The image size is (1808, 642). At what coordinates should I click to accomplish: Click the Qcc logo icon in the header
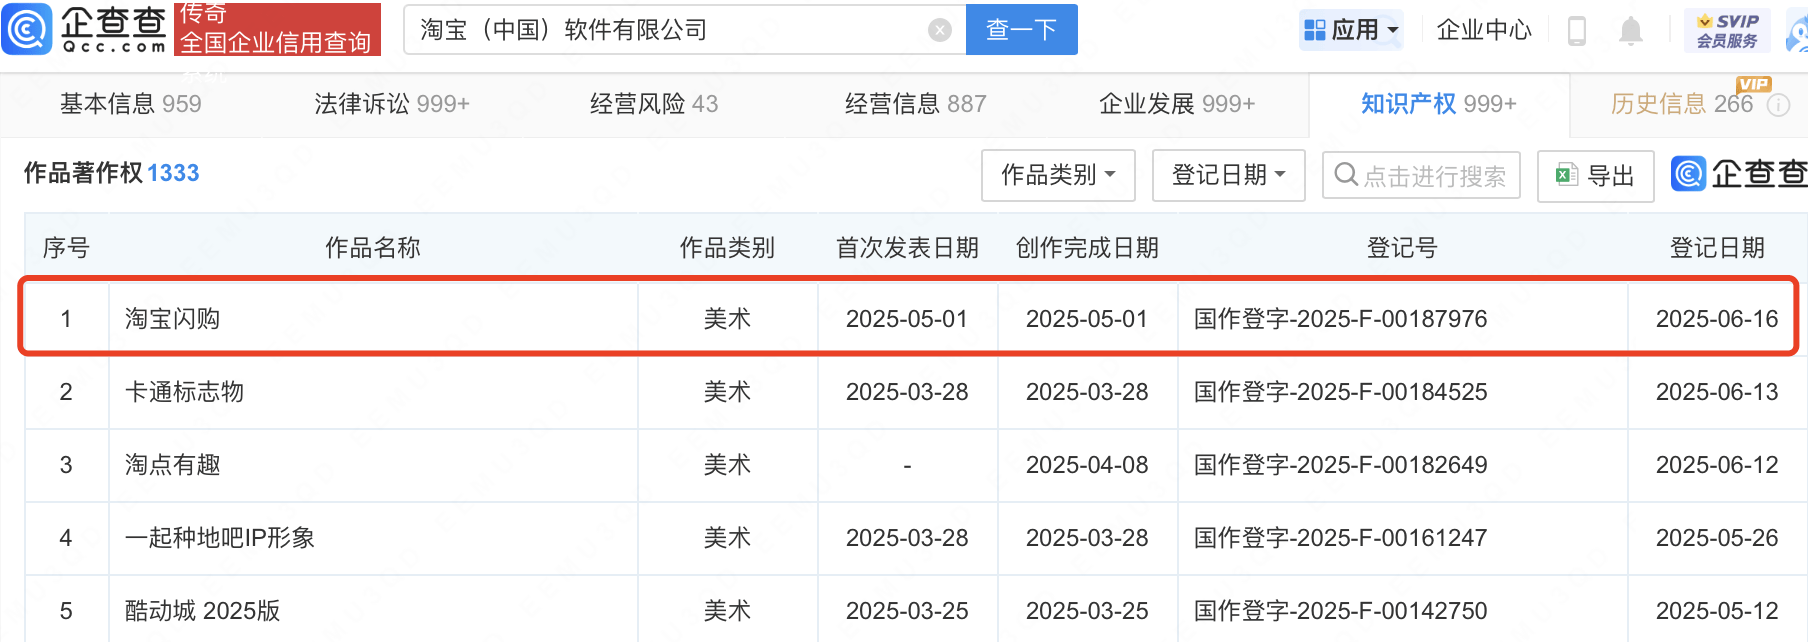(28, 29)
